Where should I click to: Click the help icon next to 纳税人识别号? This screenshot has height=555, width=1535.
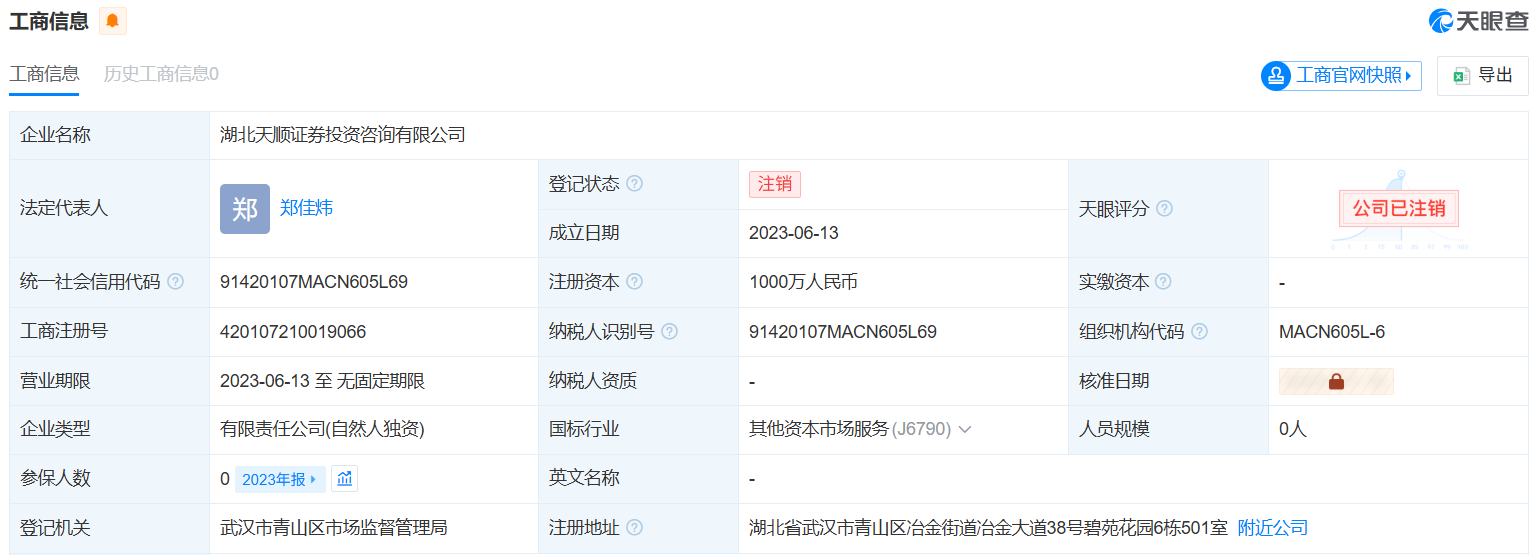pyautogui.click(x=669, y=331)
